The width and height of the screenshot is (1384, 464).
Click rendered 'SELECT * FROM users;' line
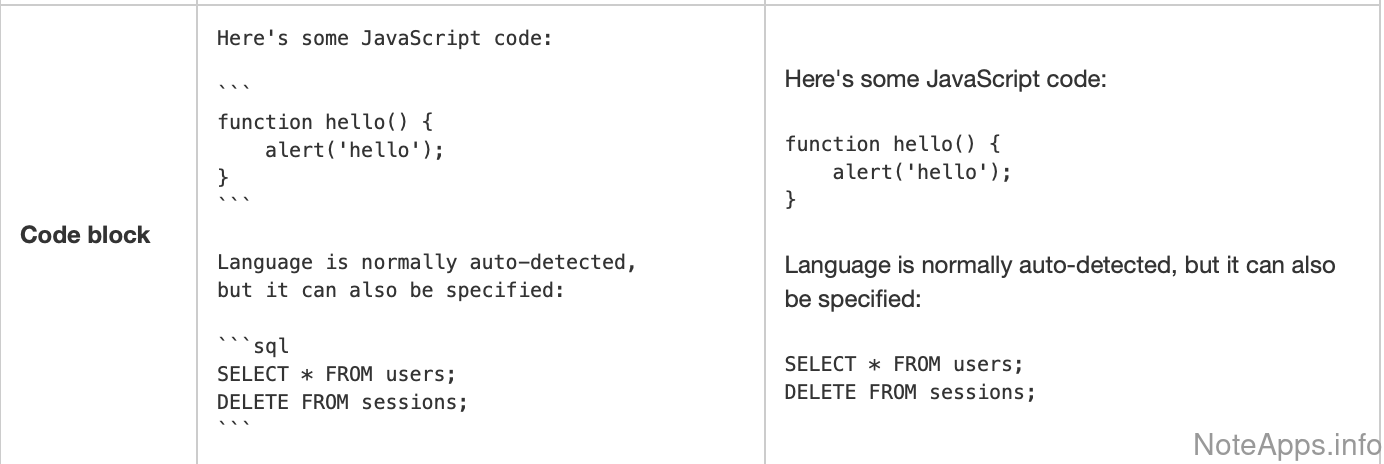point(904,364)
